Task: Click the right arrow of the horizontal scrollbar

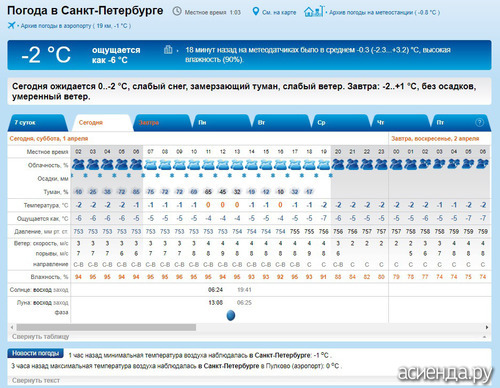Action: coord(487,327)
